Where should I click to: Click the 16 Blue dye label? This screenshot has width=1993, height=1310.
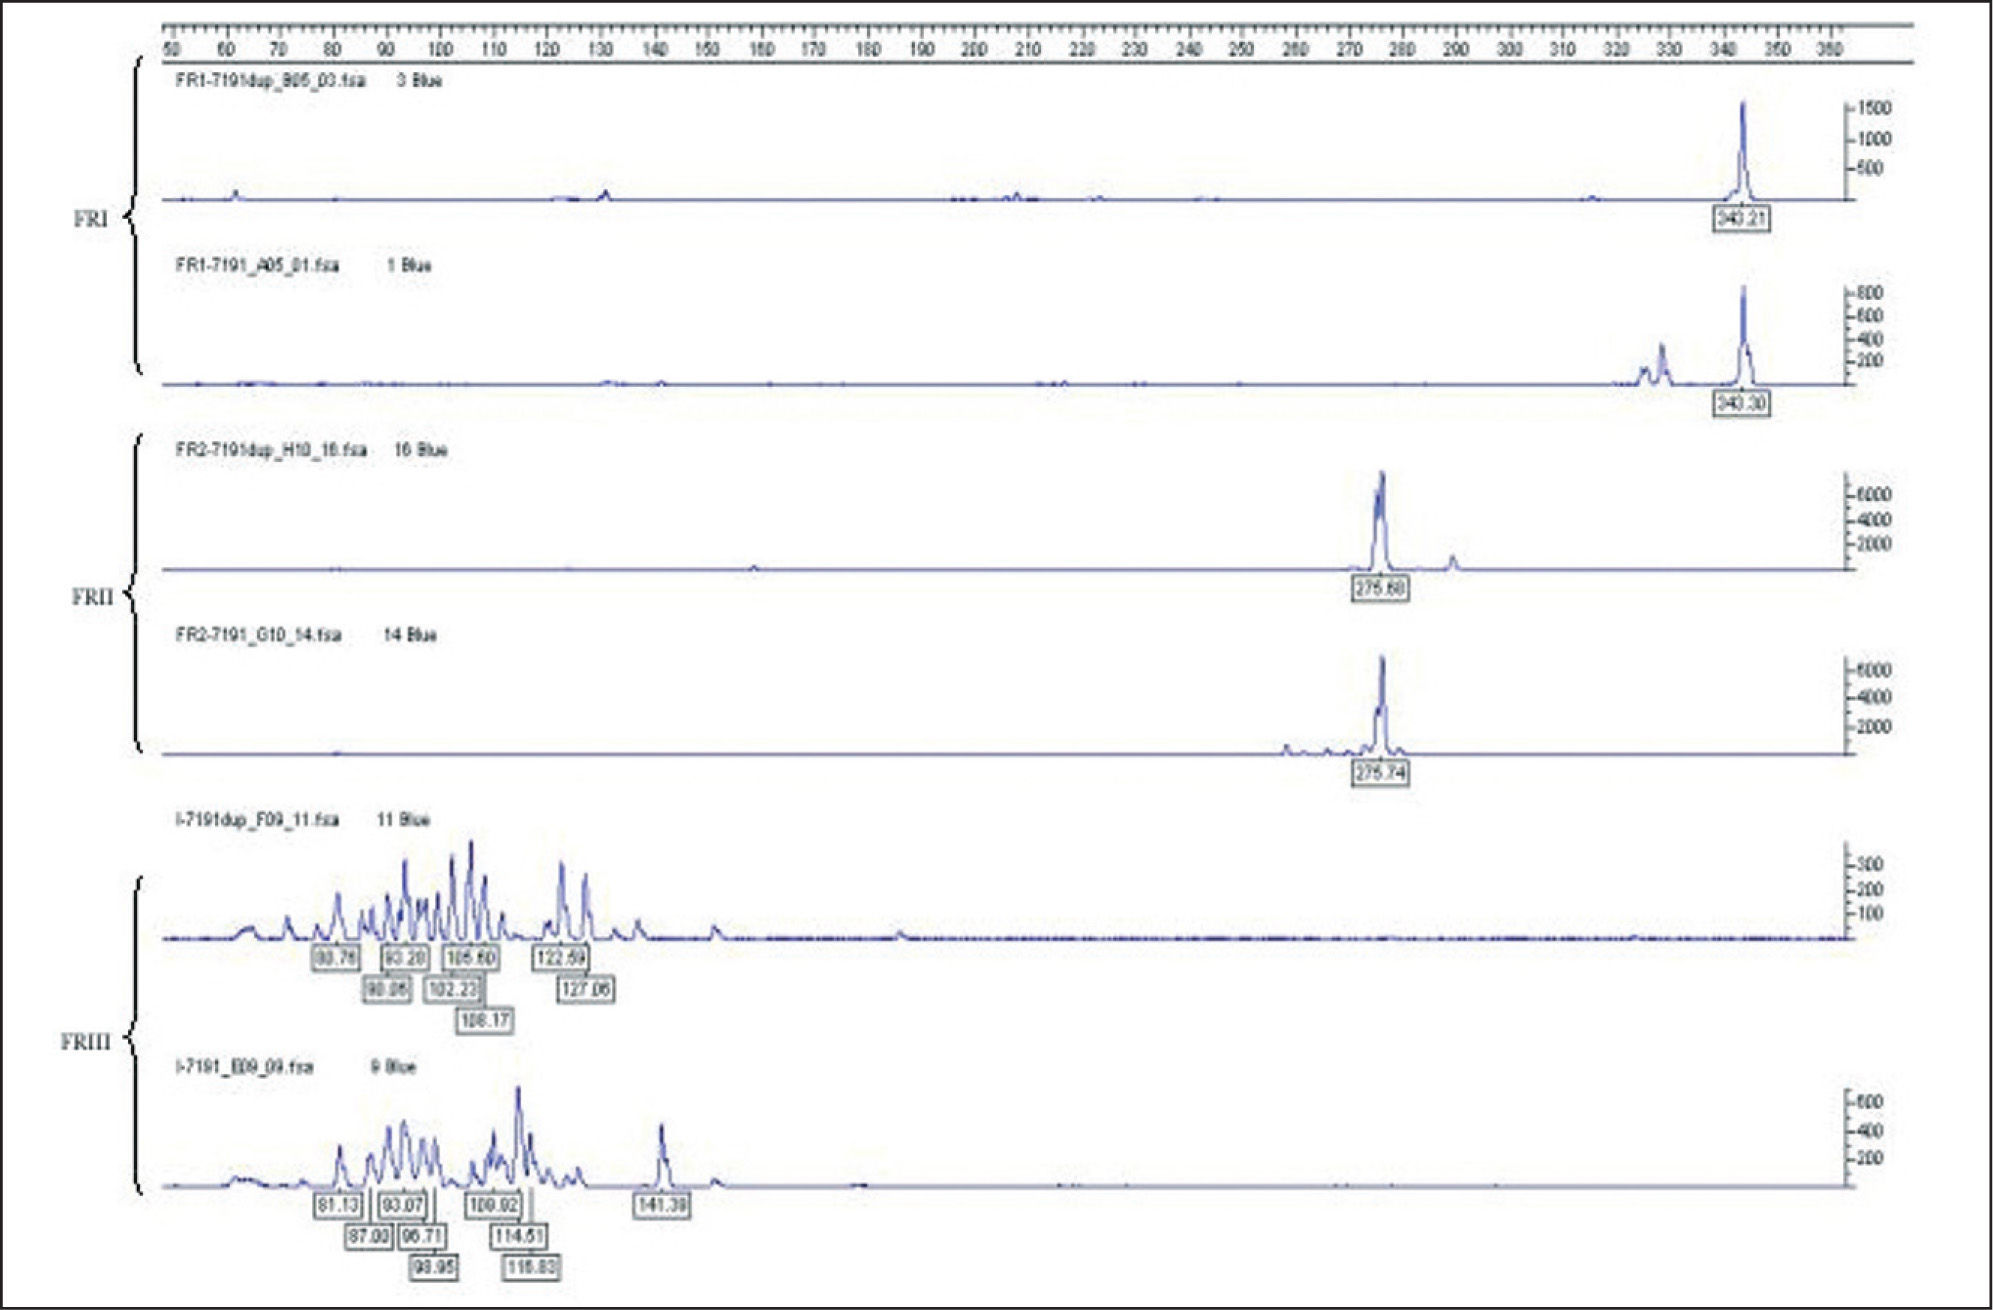[x=420, y=450]
